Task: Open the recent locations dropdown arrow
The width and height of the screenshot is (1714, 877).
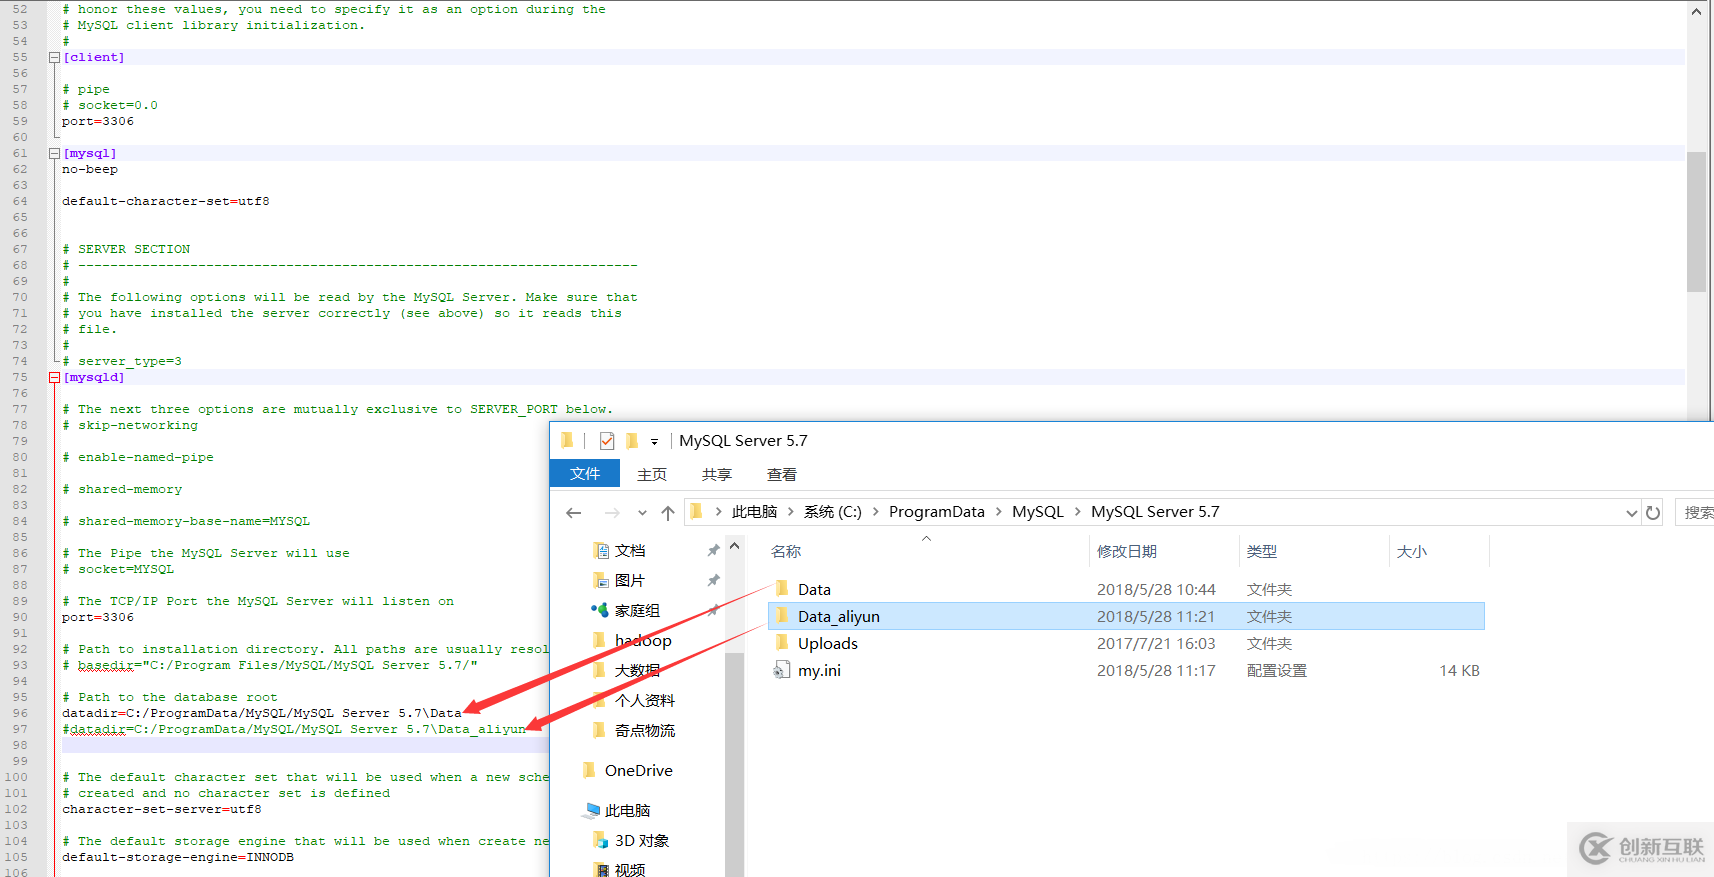Action: (x=642, y=513)
